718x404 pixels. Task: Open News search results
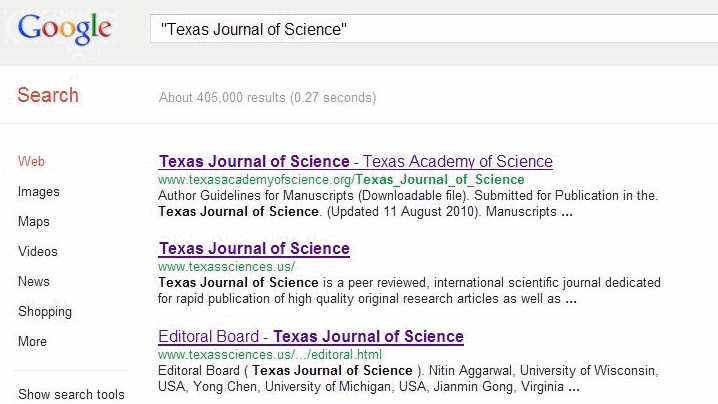34,281
